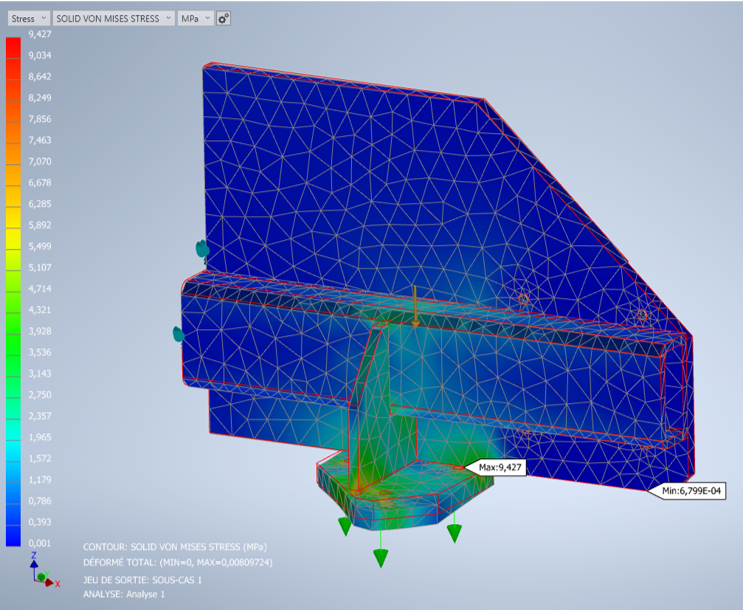The height and width of the screenshot is (610, 743).
Task: Select the leftmost green arrow under the base
Action: (344, 523)
